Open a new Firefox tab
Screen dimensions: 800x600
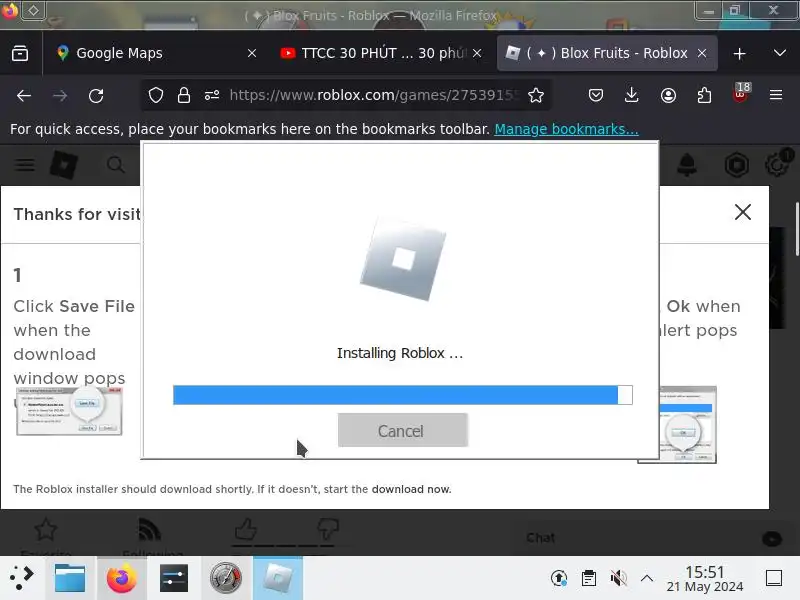tap(739, 53)
